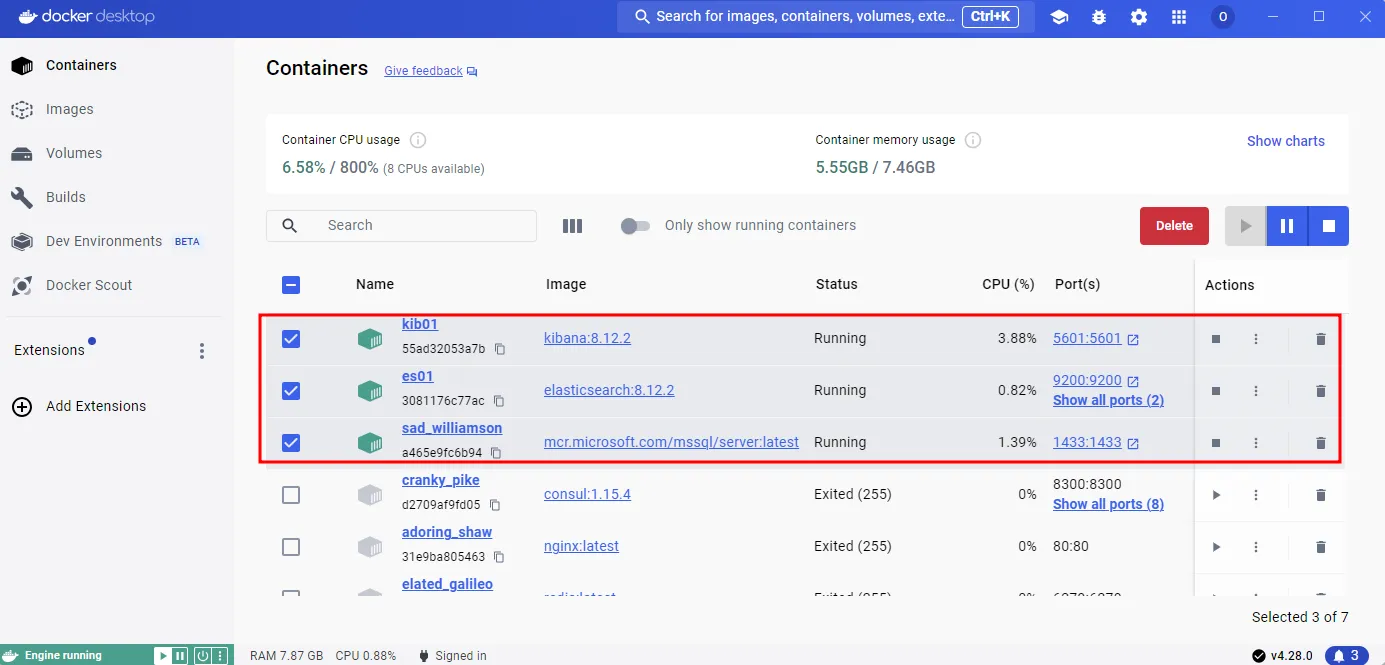This screenshot has width=1385, height=665.
Task: Click the info icon beside Container memory usage
Action: click(x=973, y=140)
